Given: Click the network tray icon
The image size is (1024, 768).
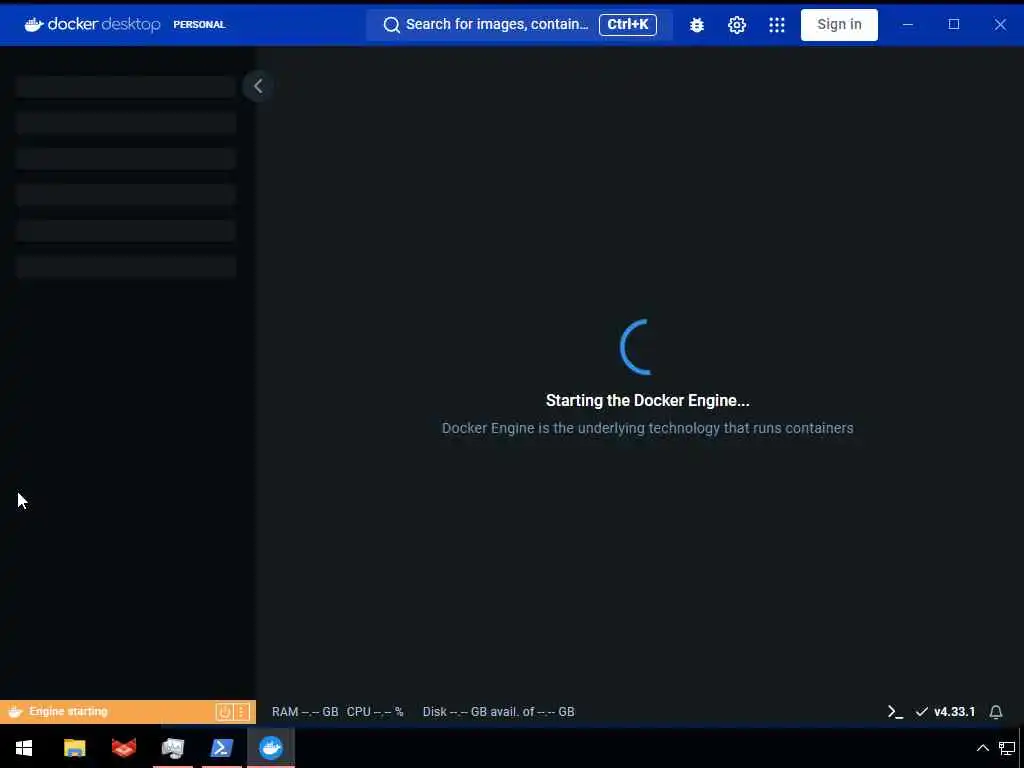Looking at the screenshot, I should (x=1007, y=748).
